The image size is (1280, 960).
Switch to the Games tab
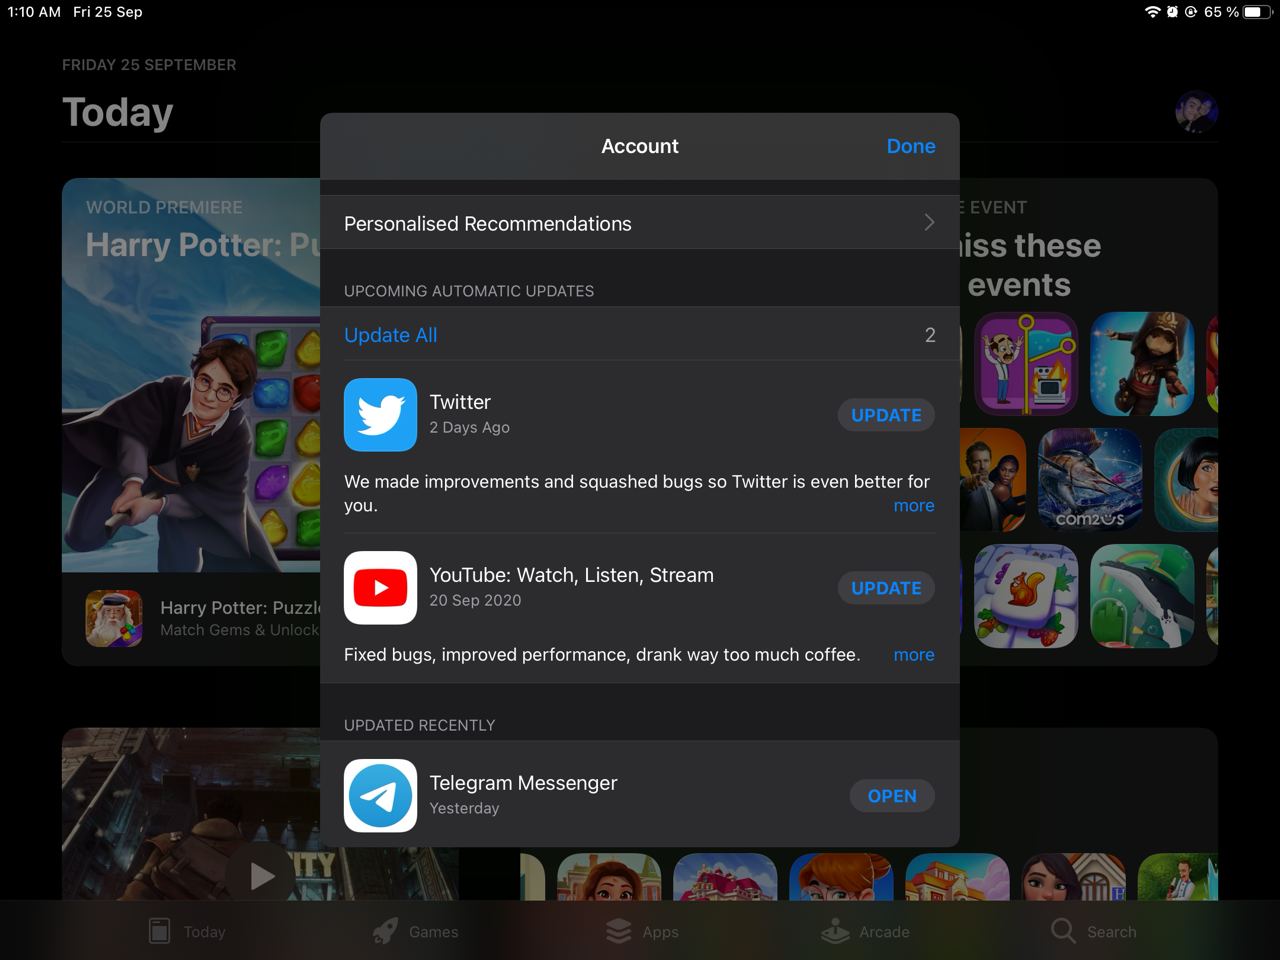(x=415, y=931)
